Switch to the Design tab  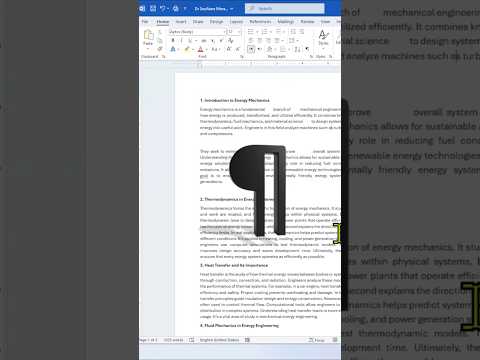[x=216, y=22]
